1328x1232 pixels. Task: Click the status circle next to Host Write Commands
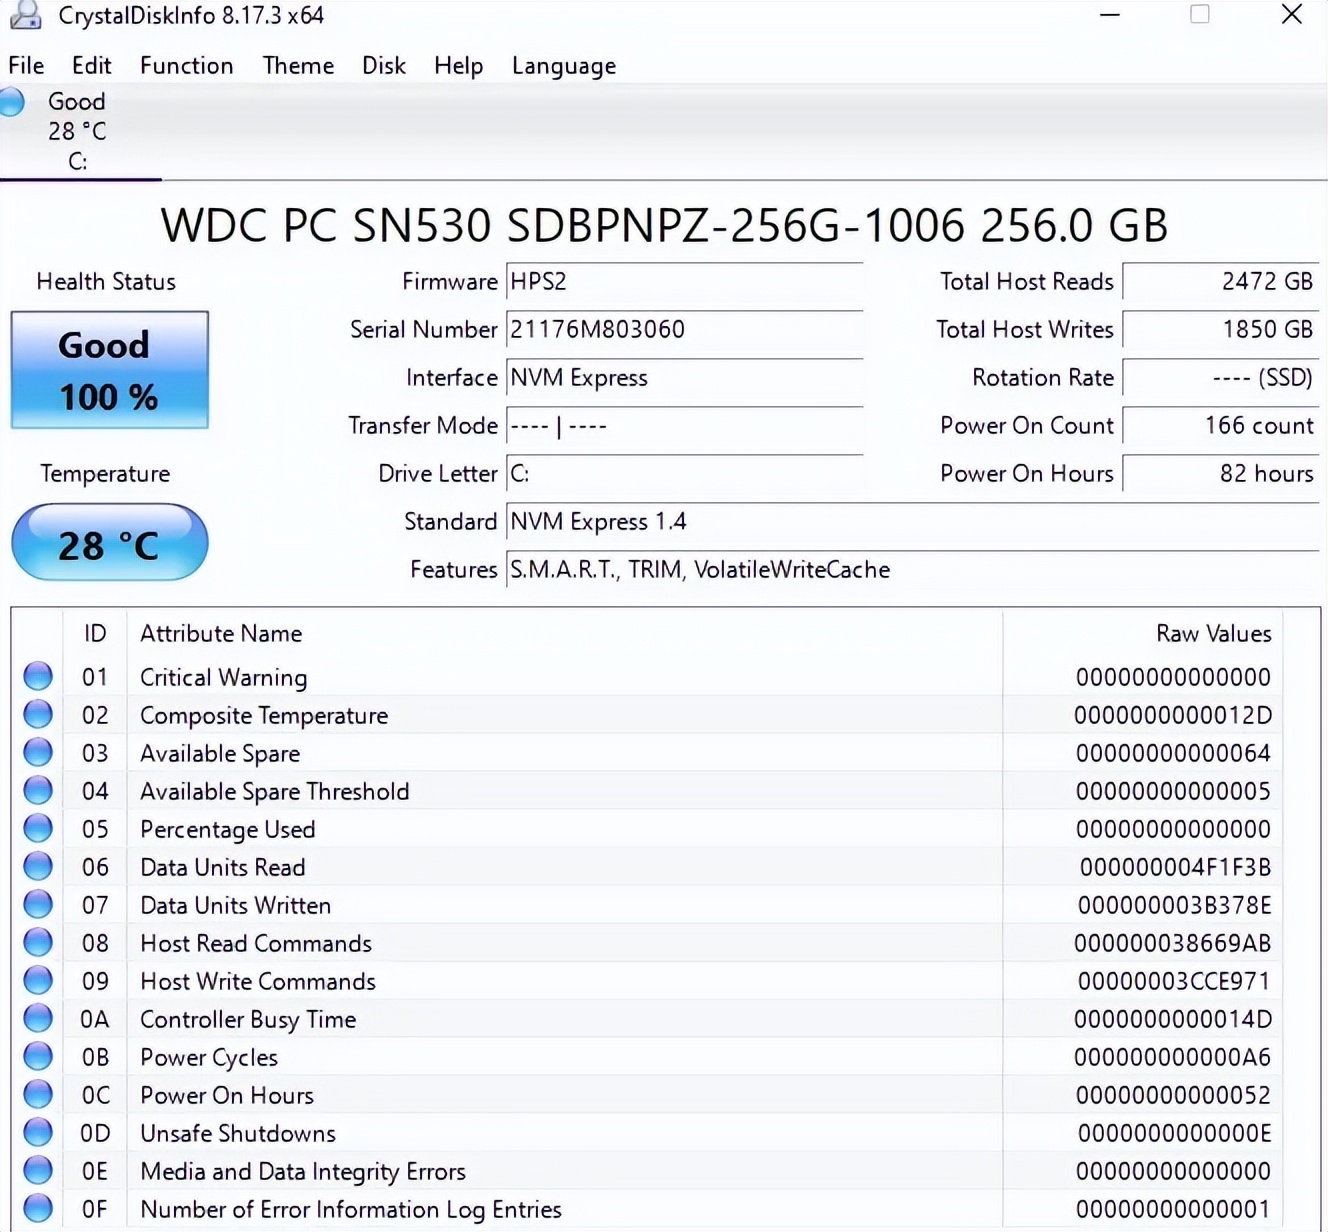(x=37, y=979)
